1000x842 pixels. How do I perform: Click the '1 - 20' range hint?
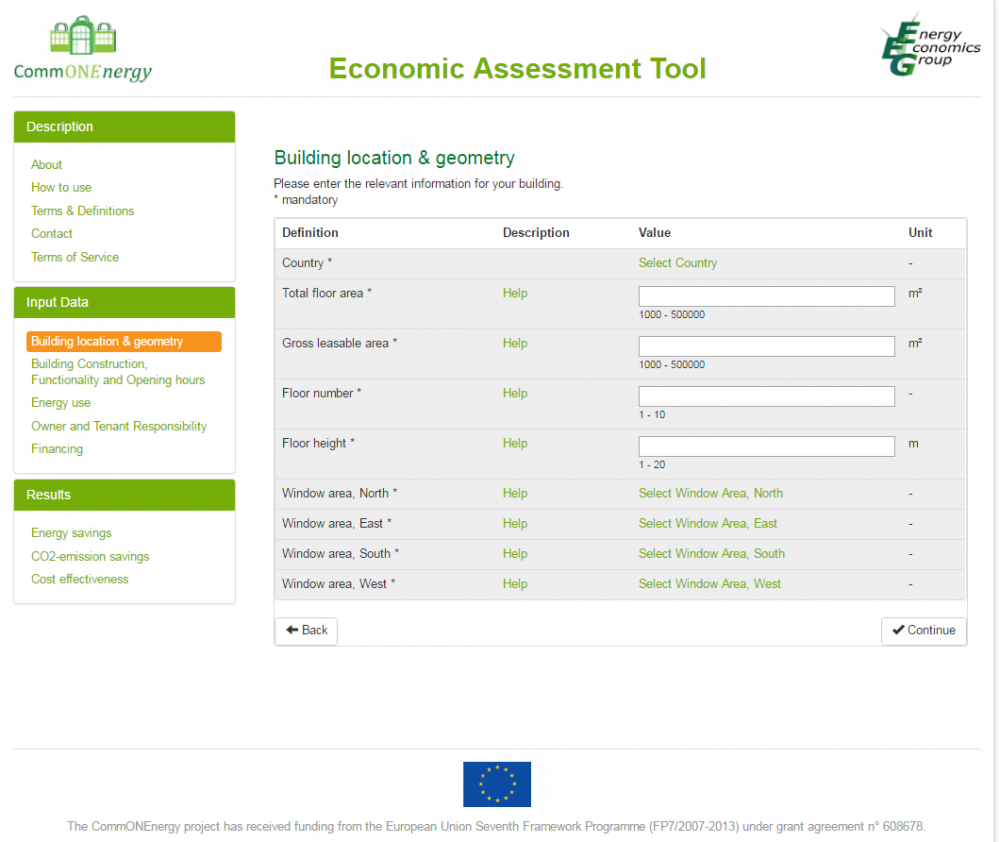click(652, 465)
